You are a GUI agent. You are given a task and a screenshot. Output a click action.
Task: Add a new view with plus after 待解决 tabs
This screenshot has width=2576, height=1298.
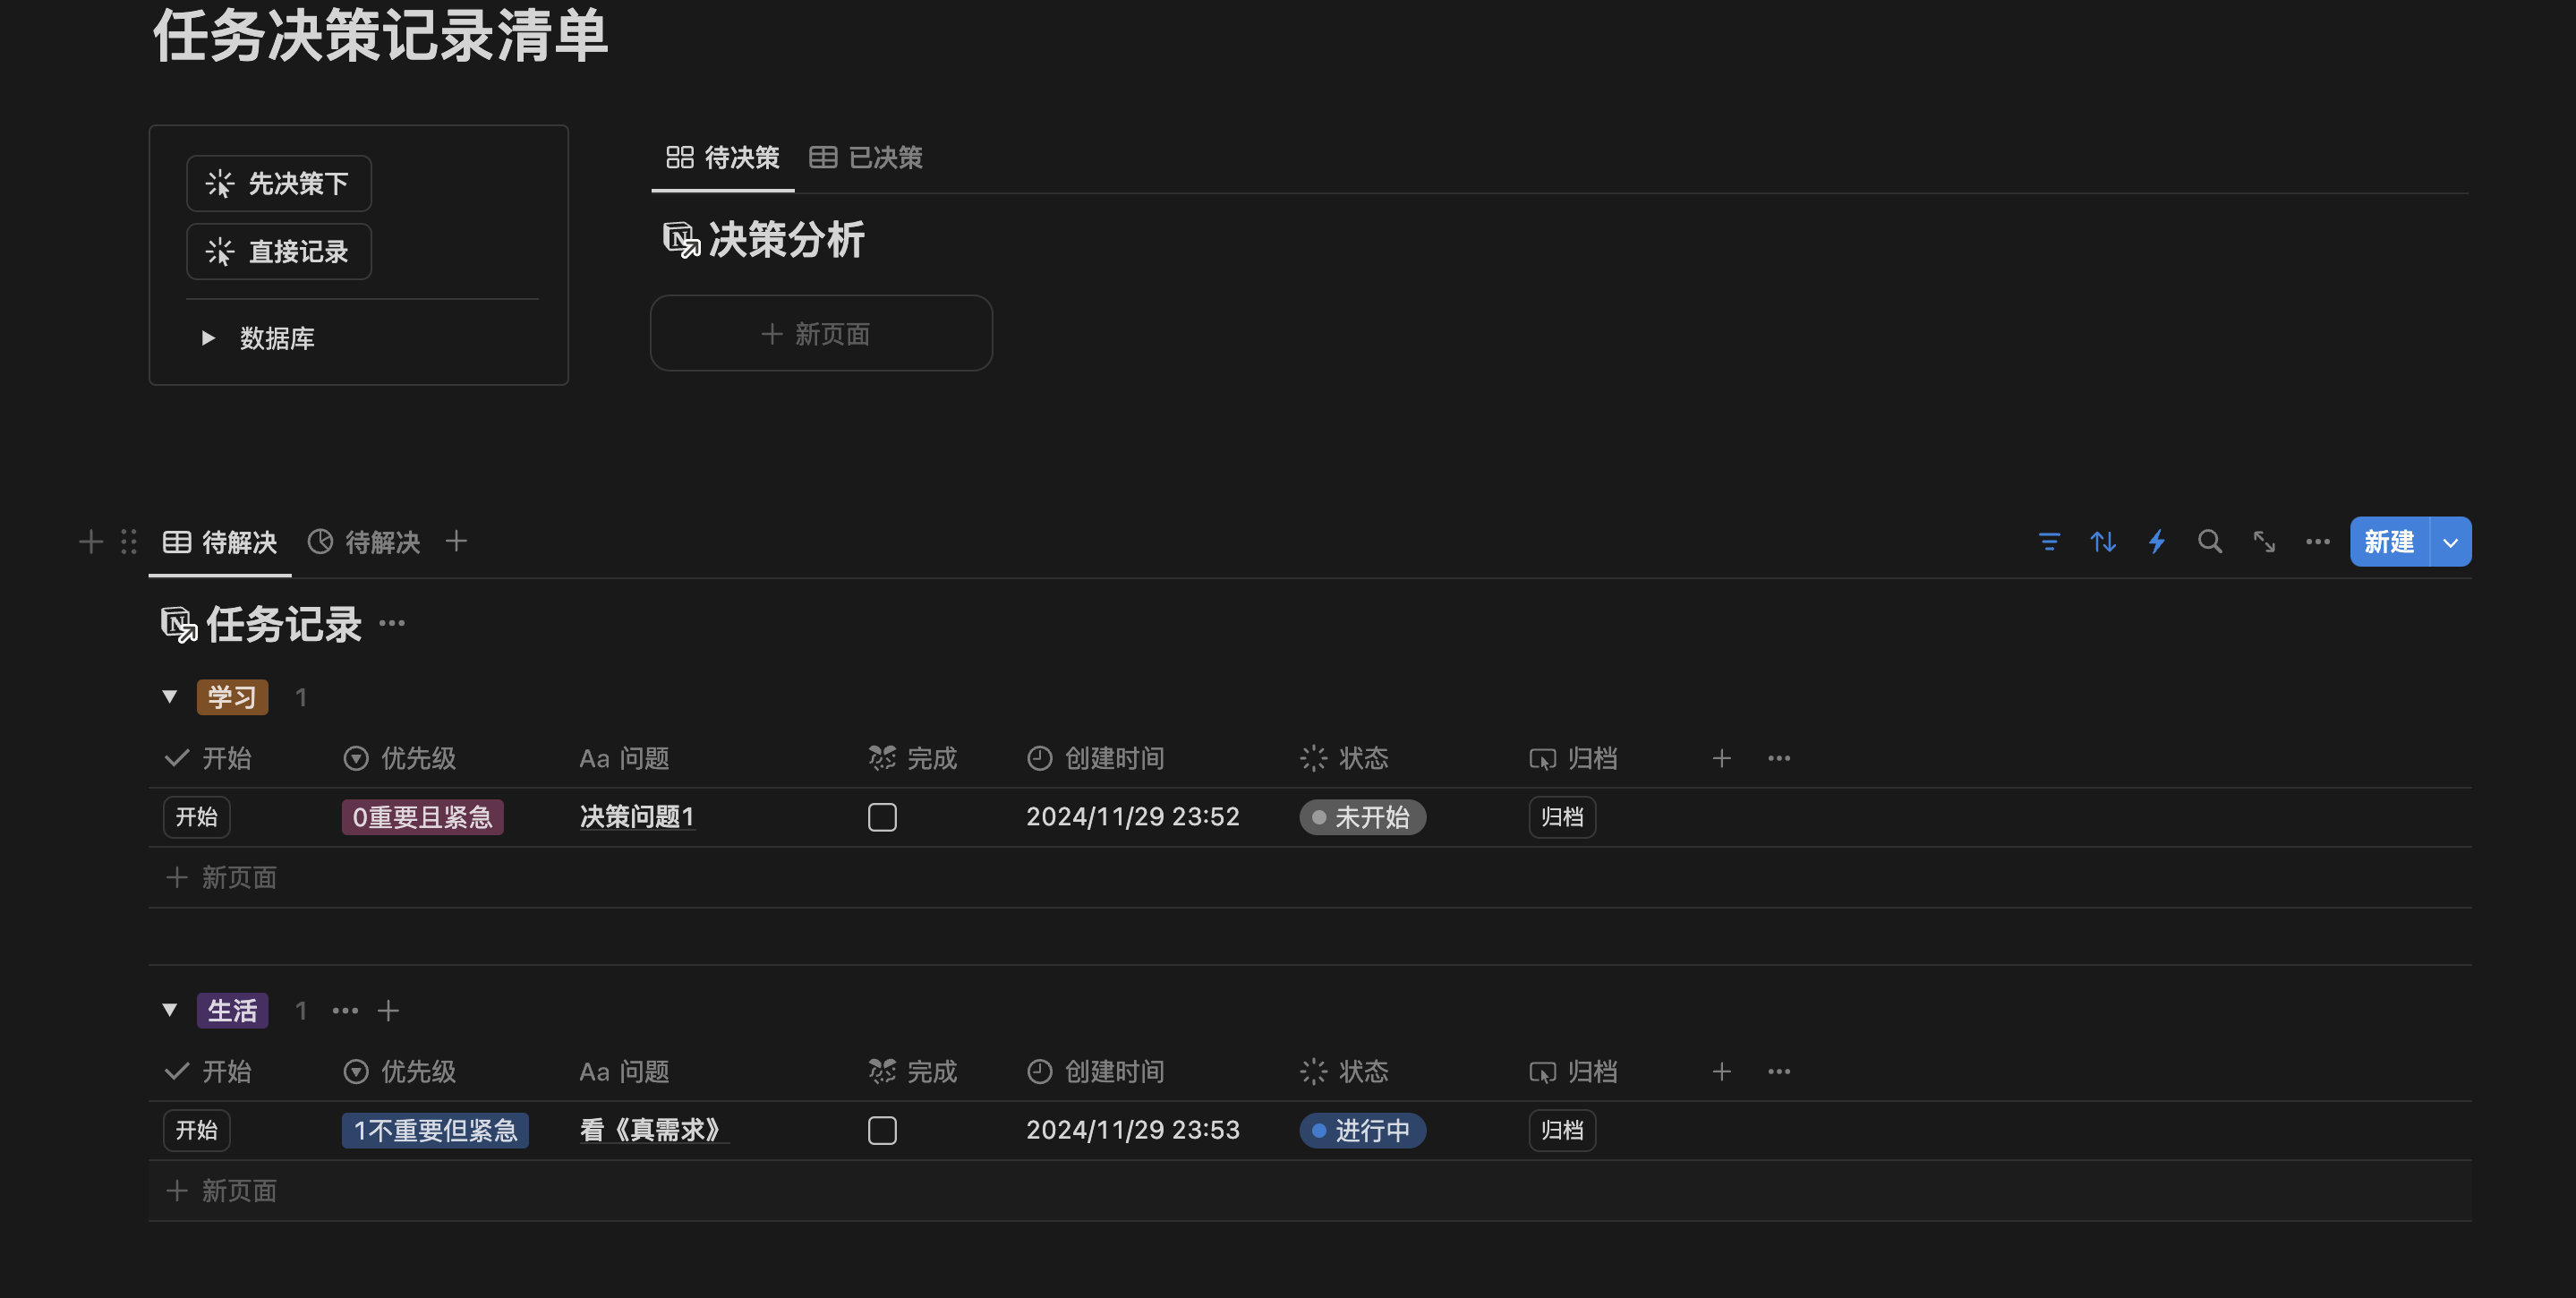click(456, 541)
